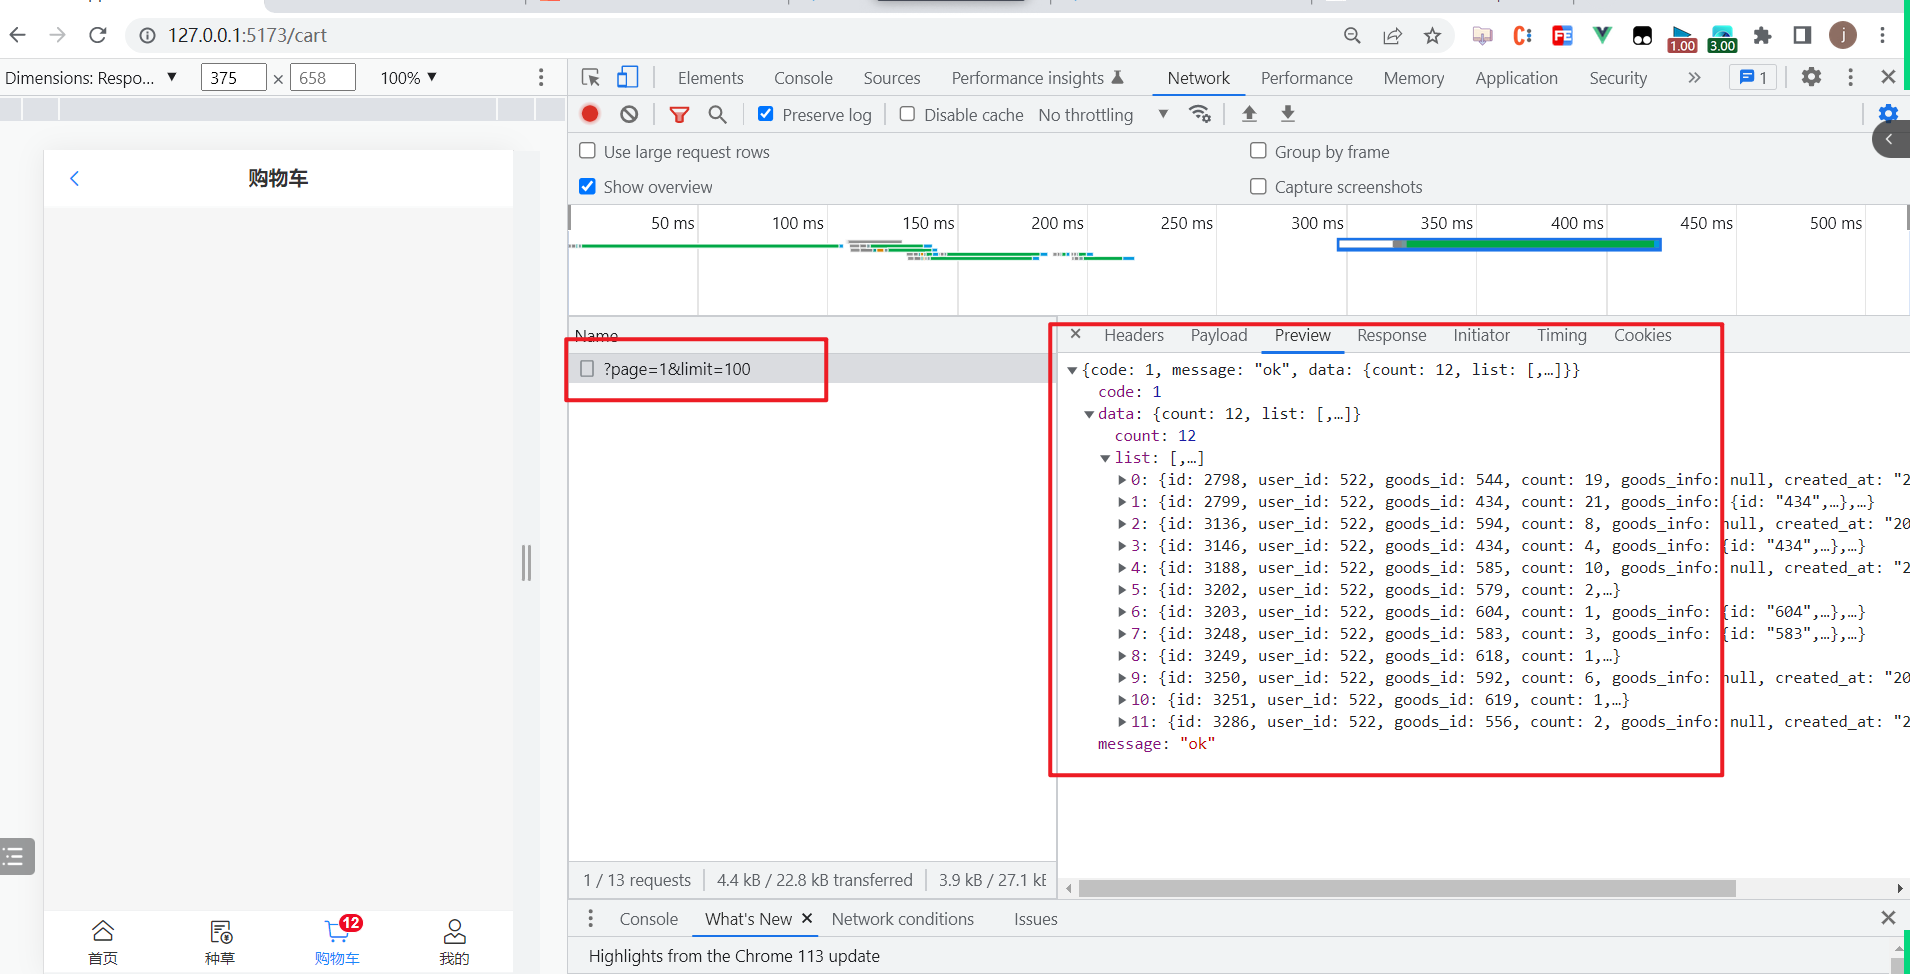Image resolution: width=1910 pixels, height=974 pixels.
Task: Open the floating list side button
Action: 15,856
